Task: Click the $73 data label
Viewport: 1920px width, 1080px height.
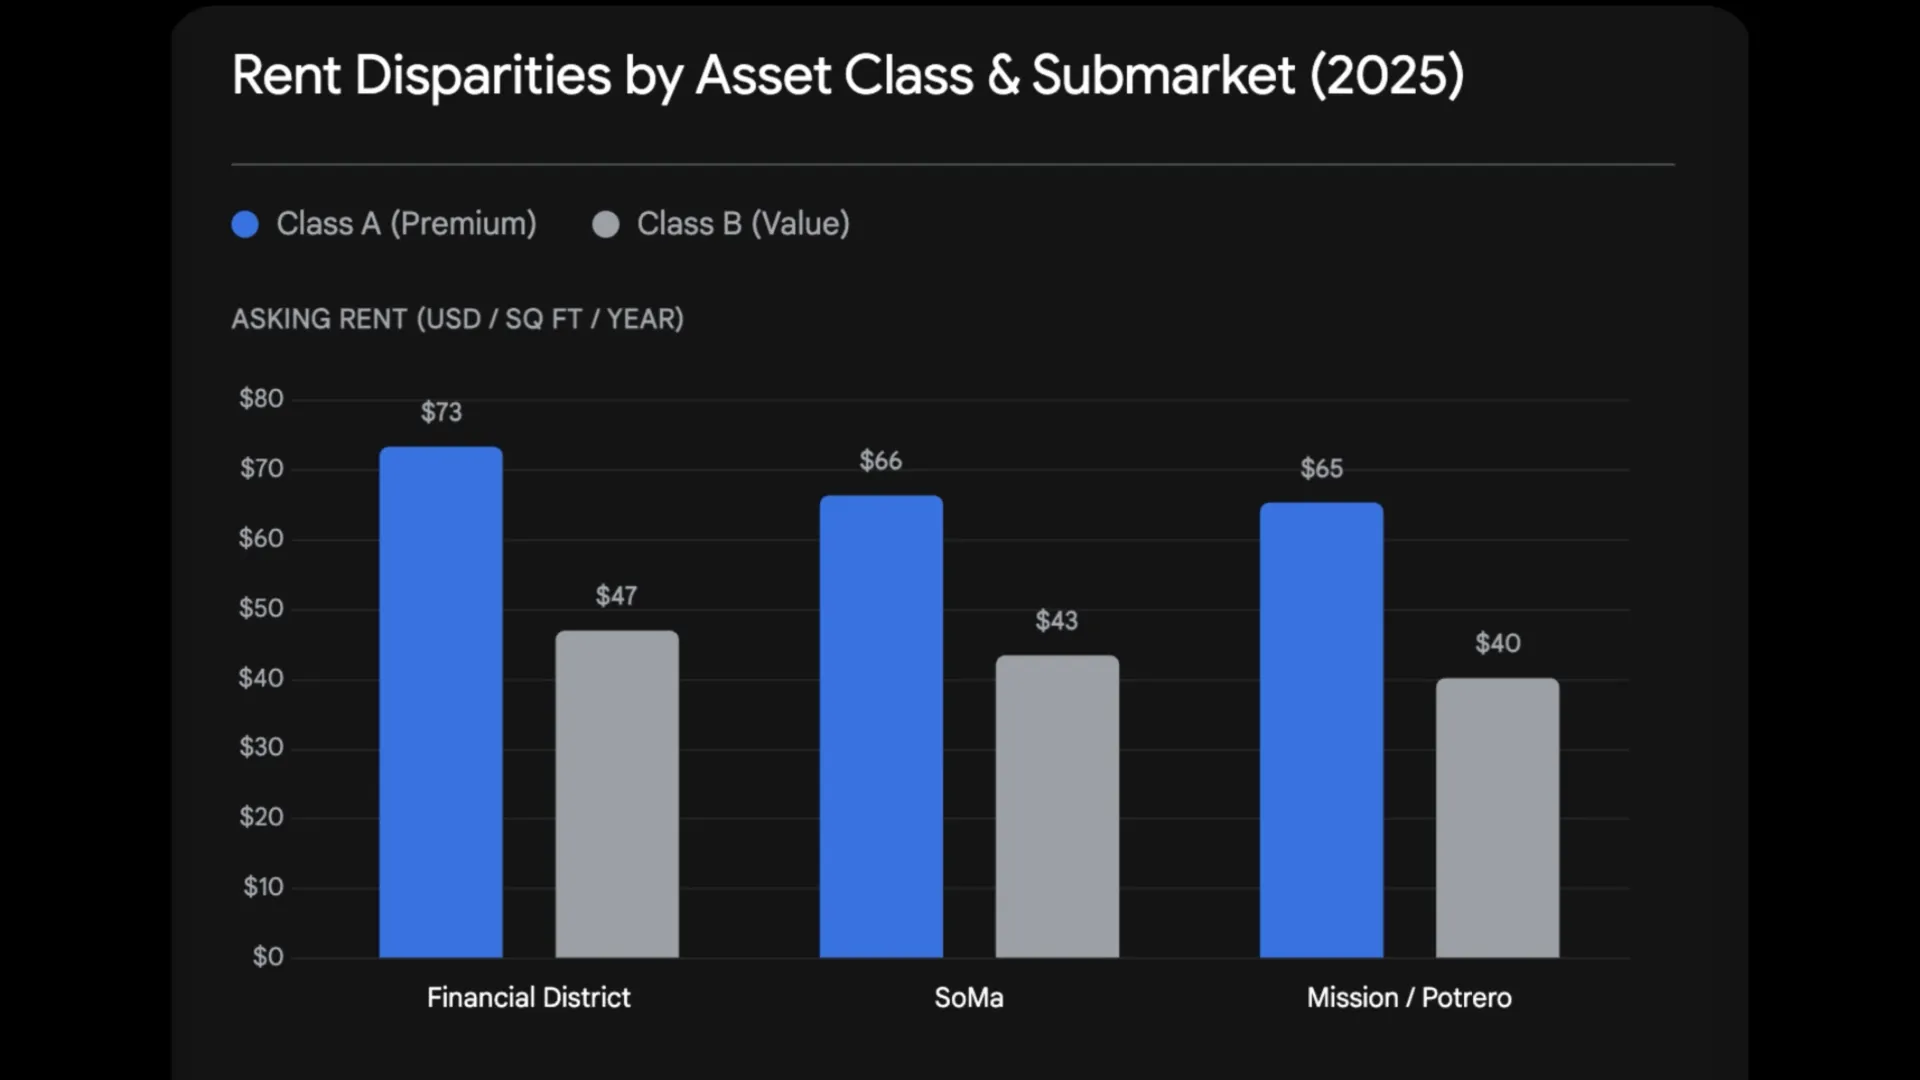Action: pyautogui.click(x=441, y=412)
